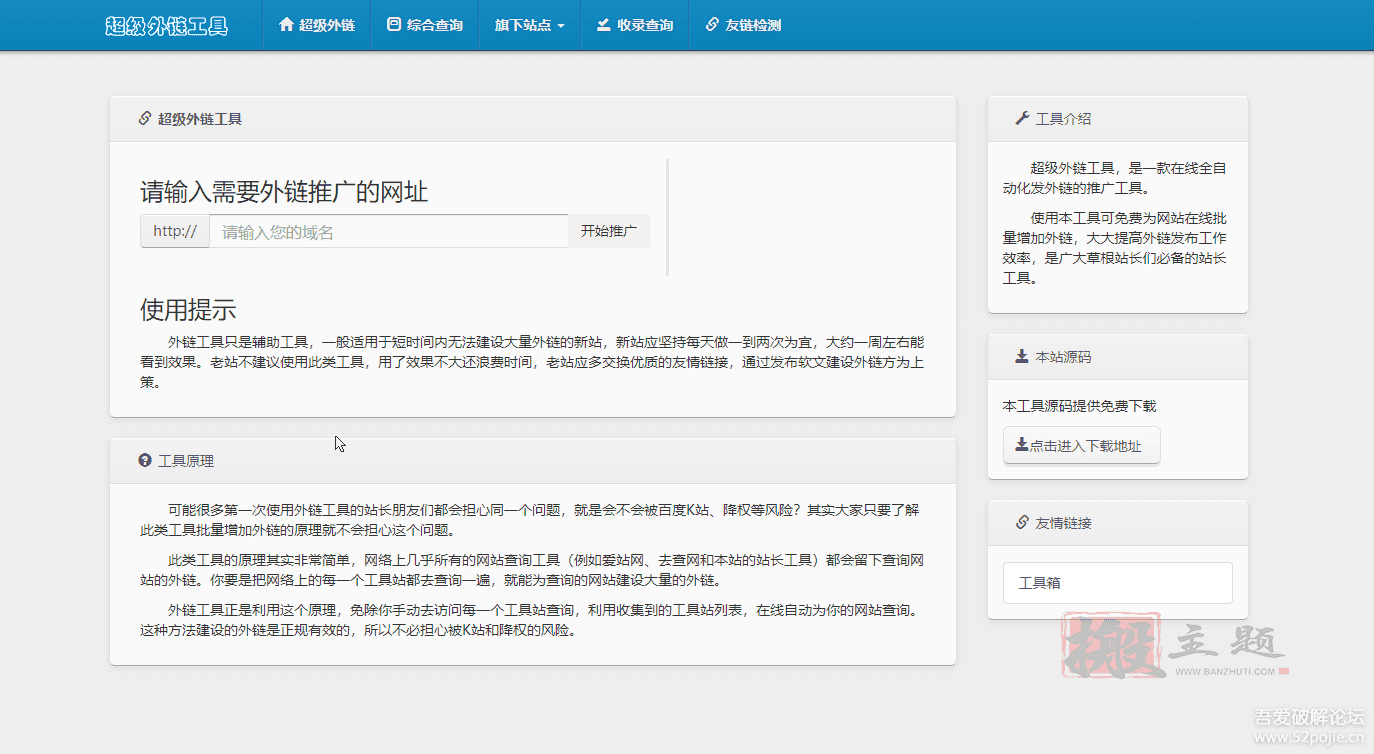Click the 开始推广 button
The image size is (1374, 754).
point(609,231)
